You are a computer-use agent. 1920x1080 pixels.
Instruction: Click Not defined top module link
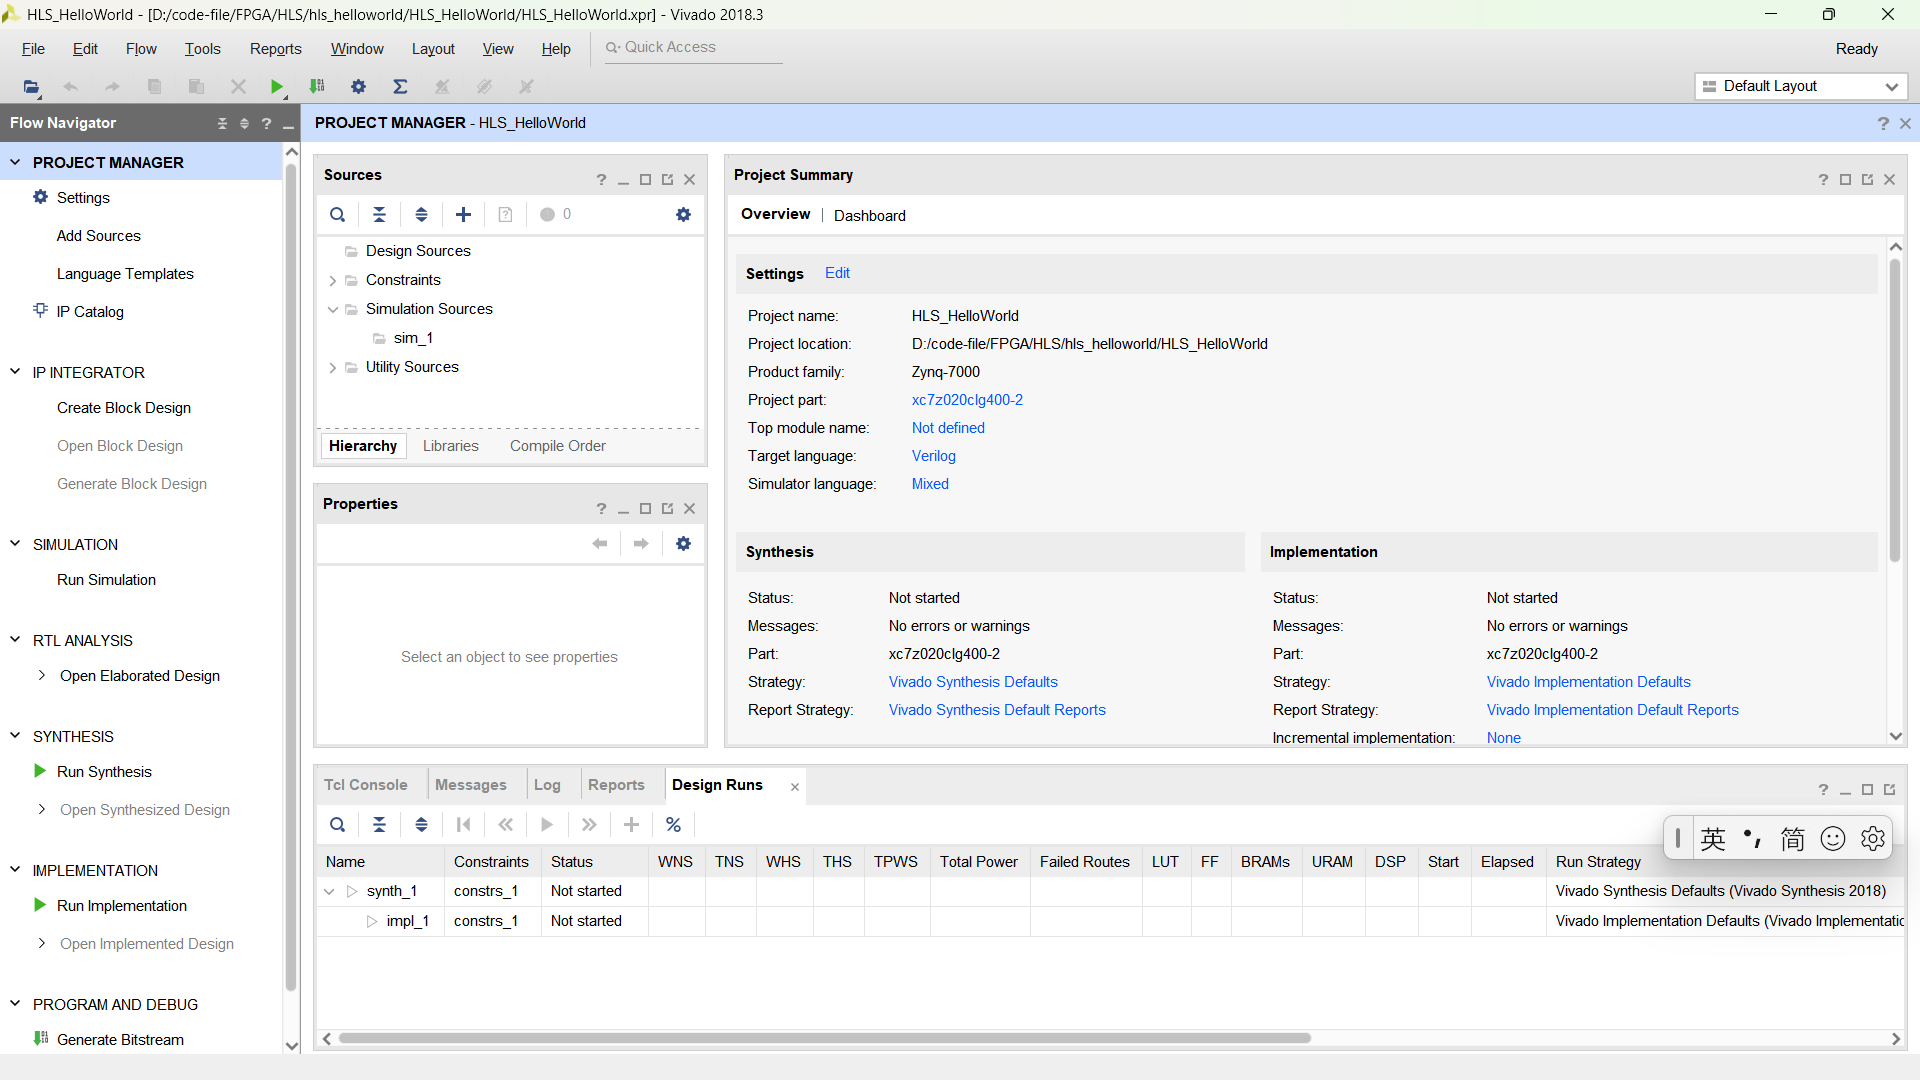click(948, 428)
